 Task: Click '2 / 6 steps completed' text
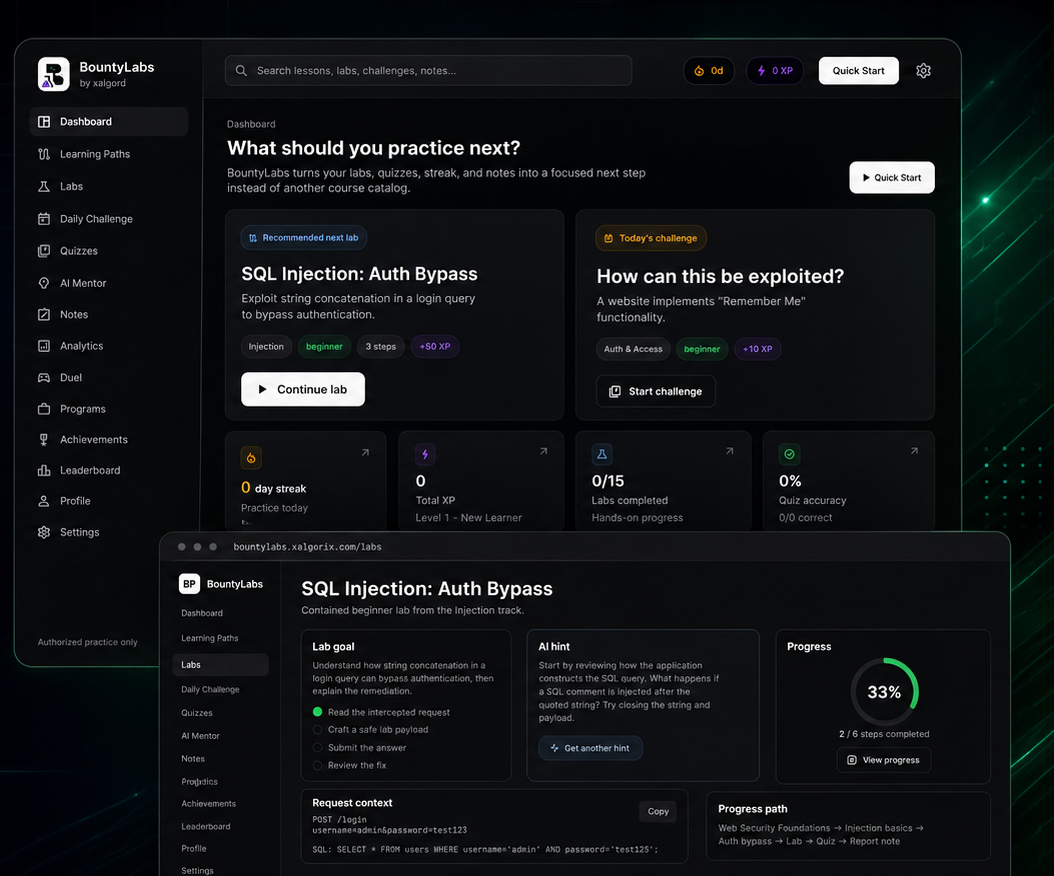884,733
